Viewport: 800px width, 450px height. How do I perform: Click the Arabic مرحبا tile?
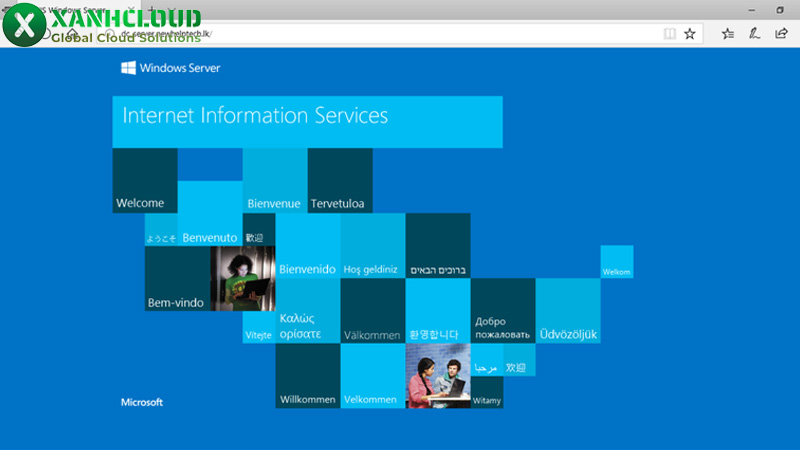pyautogui.click(x=487, y=360)
